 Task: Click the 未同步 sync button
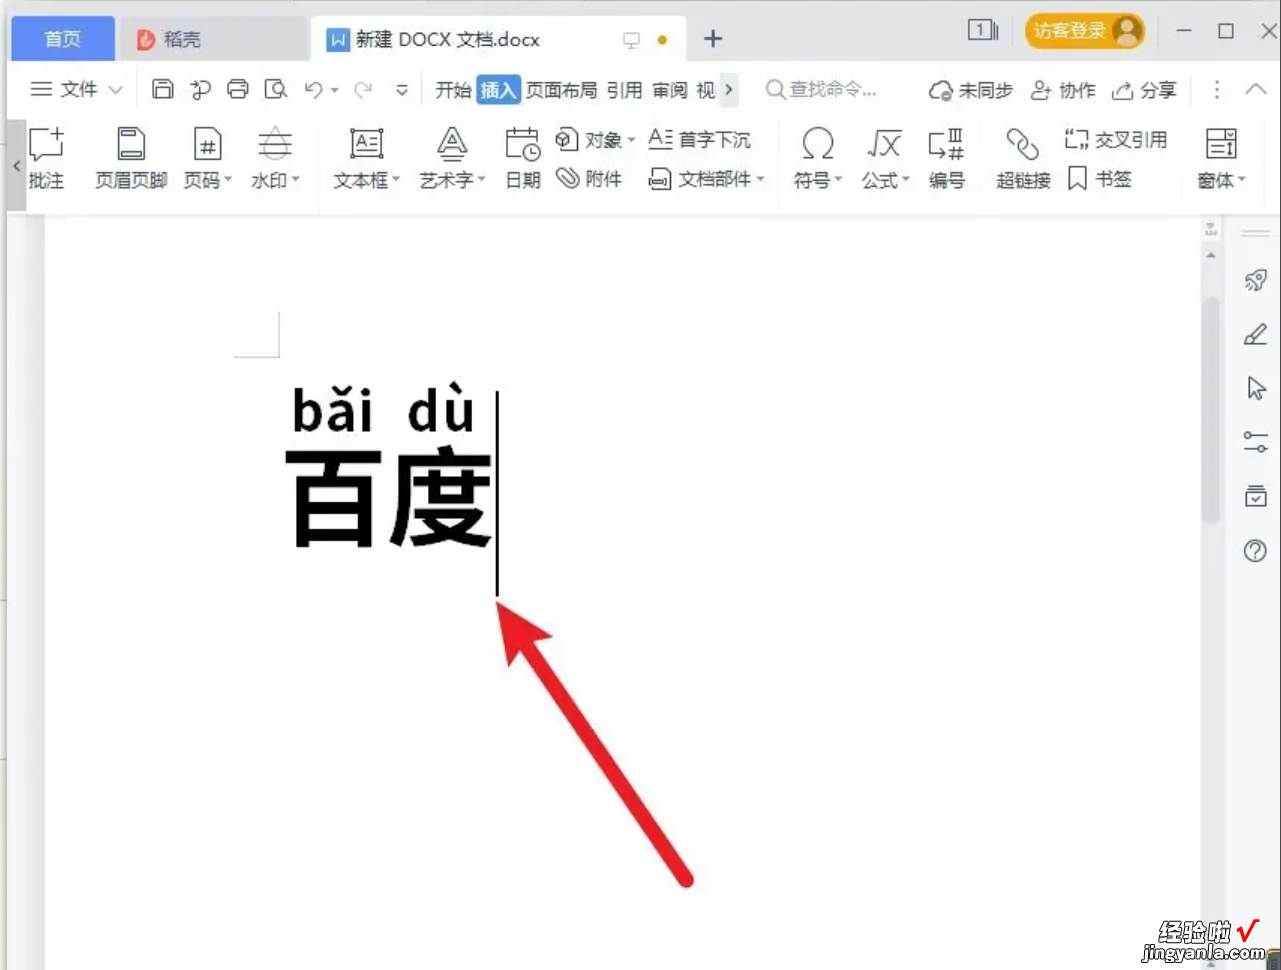(970, 90)
